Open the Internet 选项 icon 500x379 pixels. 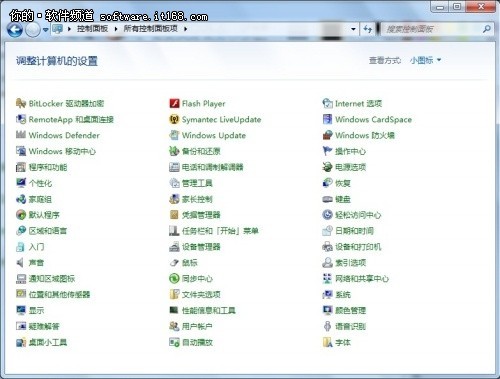[328, 103]
